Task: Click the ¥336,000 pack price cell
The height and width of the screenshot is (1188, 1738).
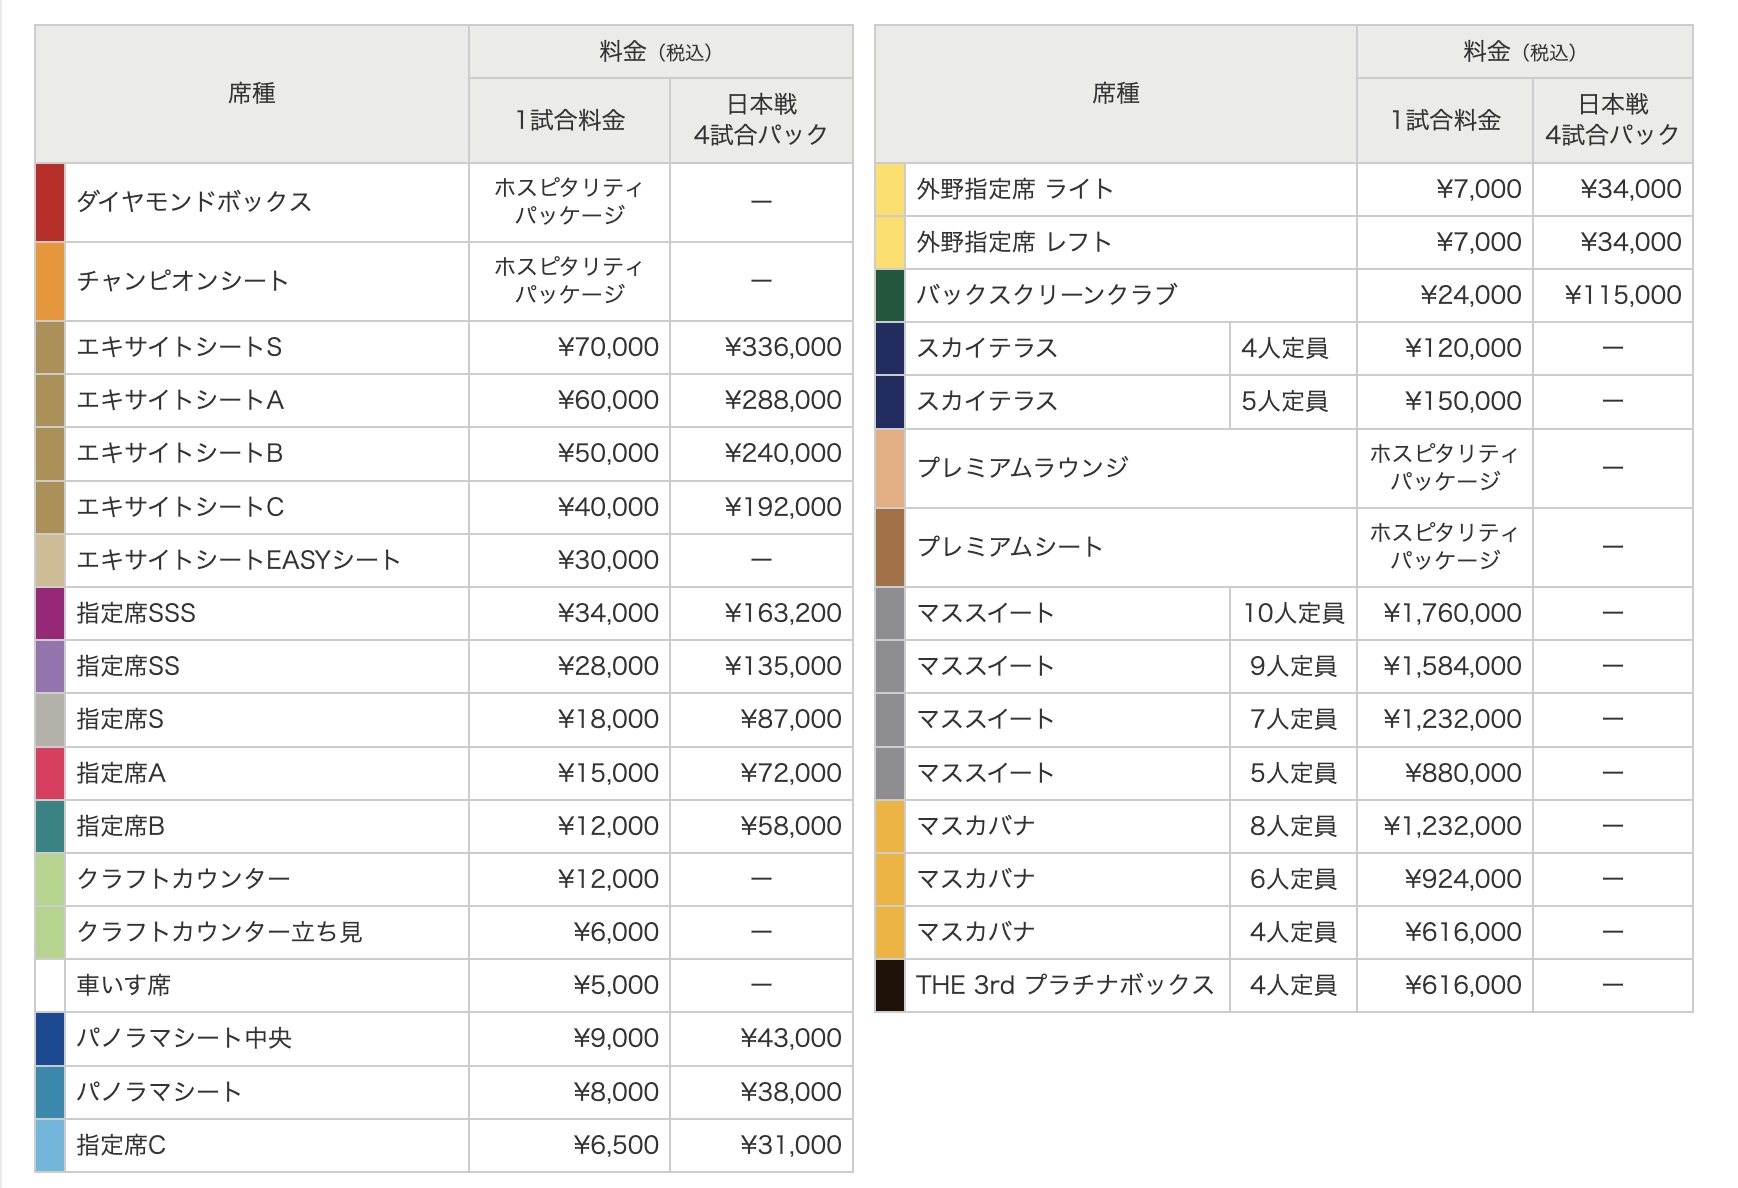Action: (783, 347)
